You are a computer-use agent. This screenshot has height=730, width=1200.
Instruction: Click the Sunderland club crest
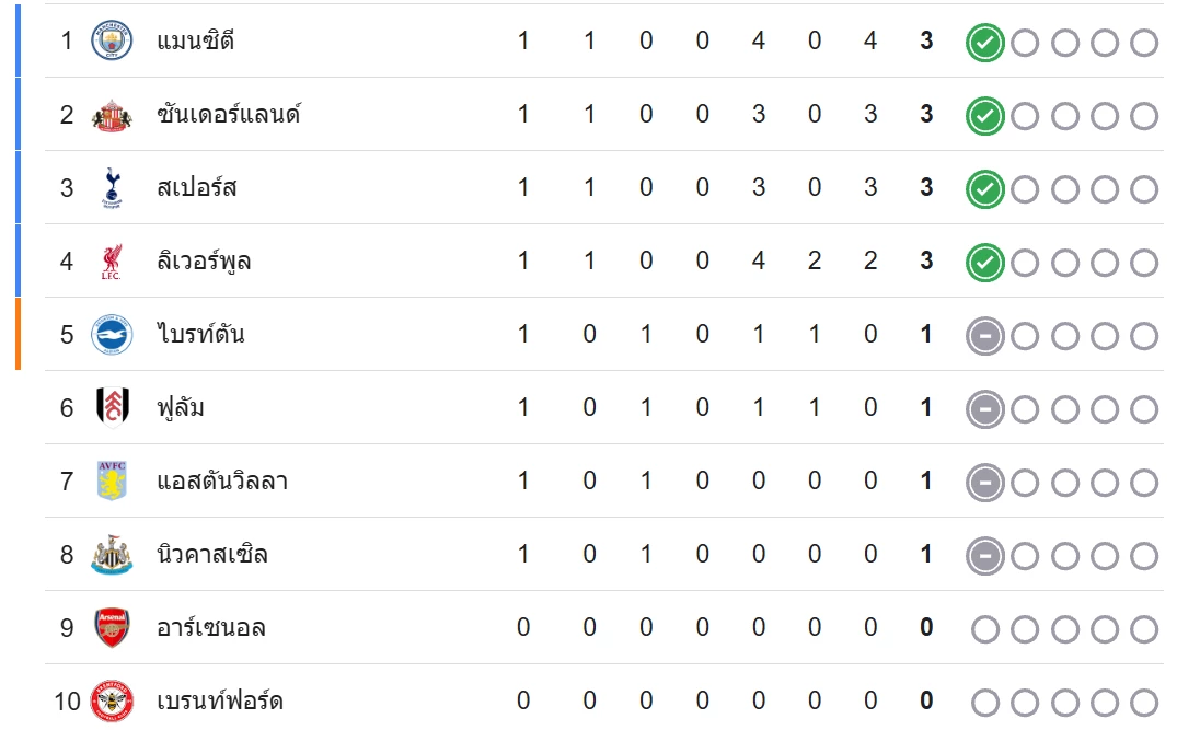click(112, 114)
